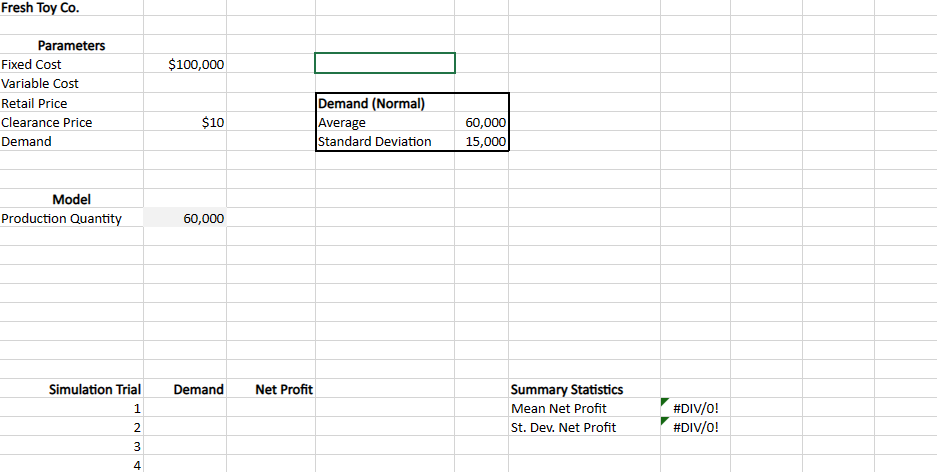Select the $100,000 fixed cost value

tap(185, 64)
